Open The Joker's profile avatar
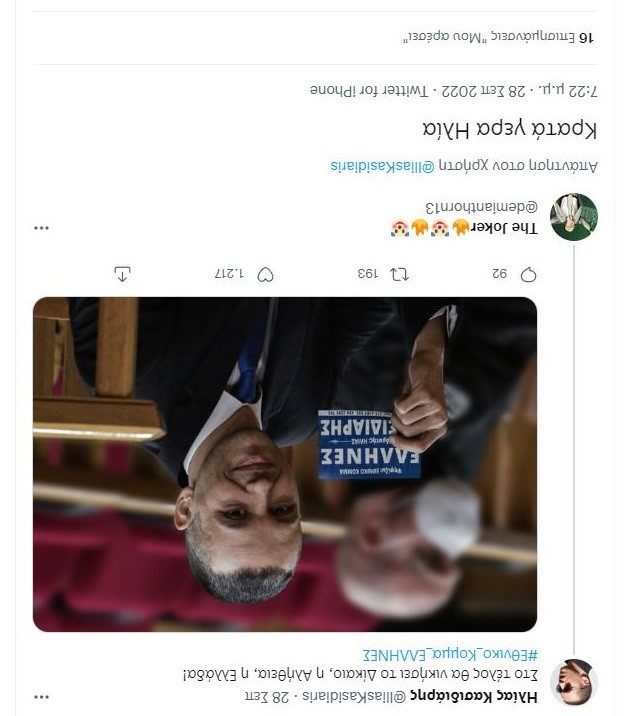 574,217
